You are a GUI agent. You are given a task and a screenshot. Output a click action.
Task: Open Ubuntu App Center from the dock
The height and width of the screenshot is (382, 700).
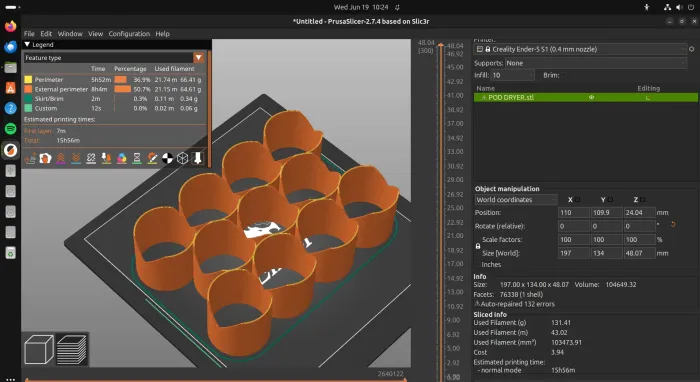coord(11,88)
